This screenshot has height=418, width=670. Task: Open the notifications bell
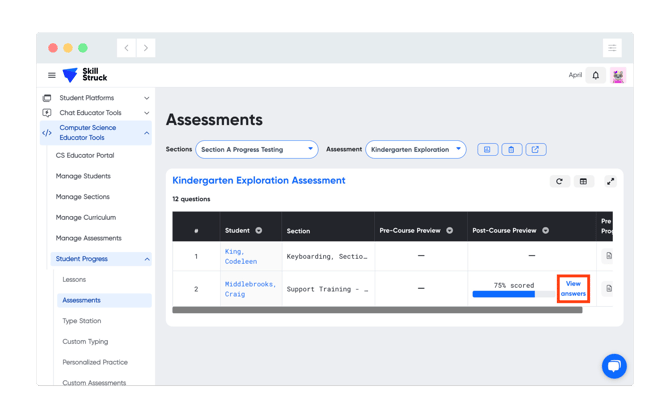(595, 76)
